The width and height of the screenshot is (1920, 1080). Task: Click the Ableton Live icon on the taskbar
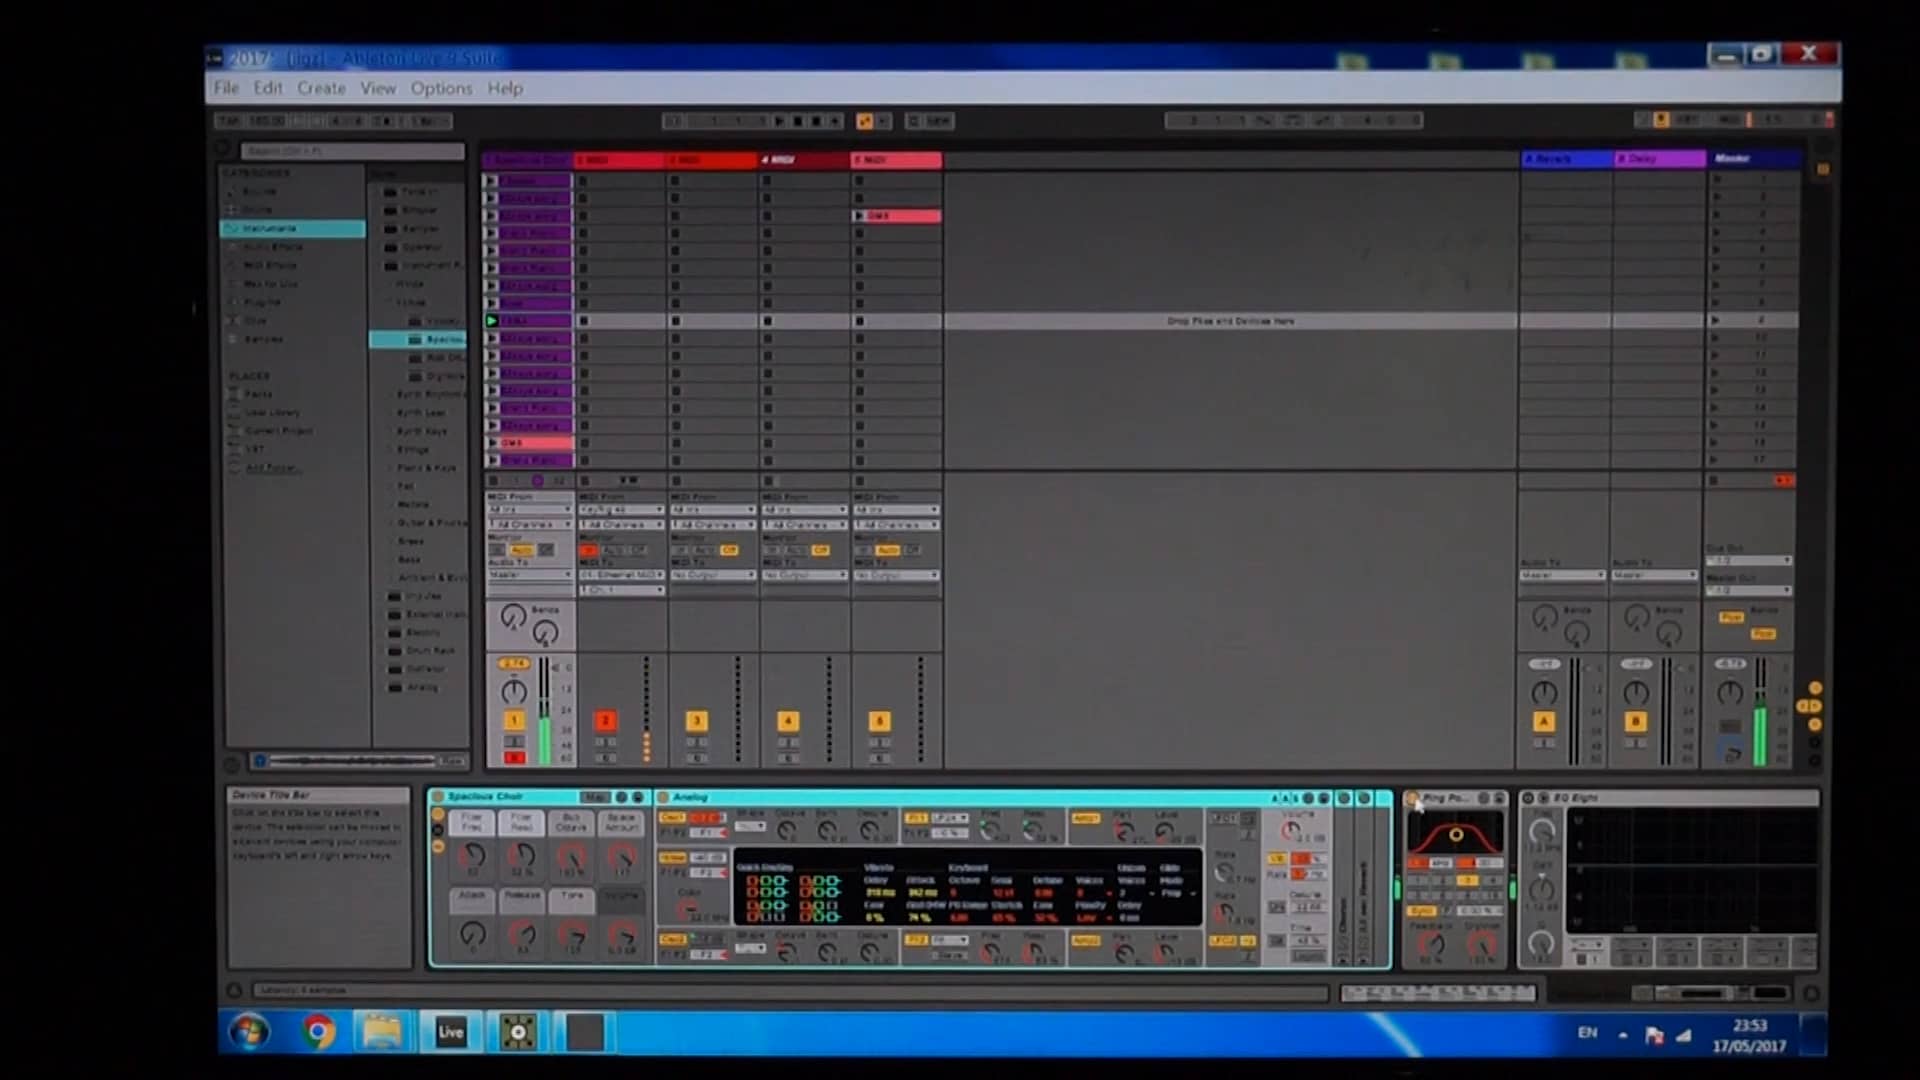[x=449, y=1031]
